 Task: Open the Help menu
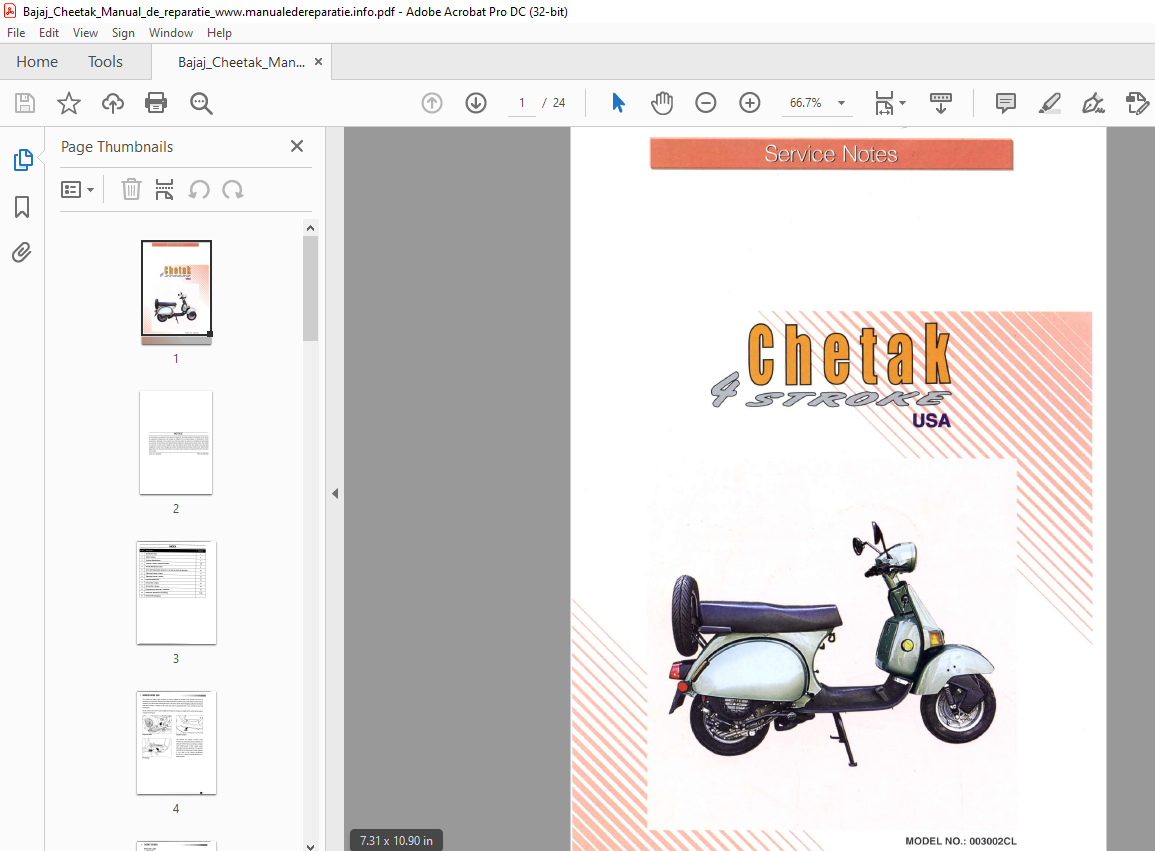point(219,32)
